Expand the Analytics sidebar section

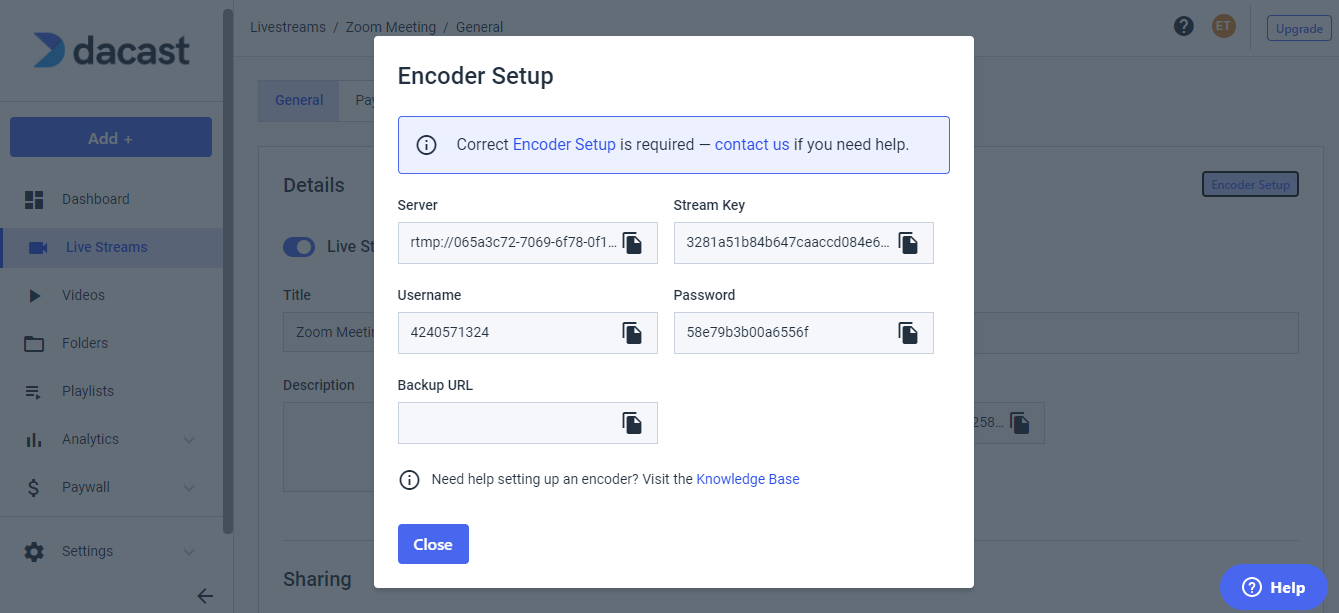click(189, 439)
